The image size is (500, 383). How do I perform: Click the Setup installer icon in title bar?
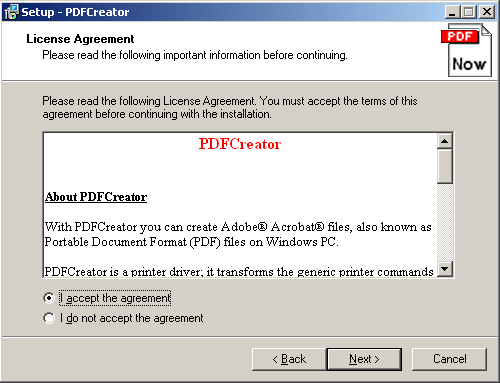11,12
